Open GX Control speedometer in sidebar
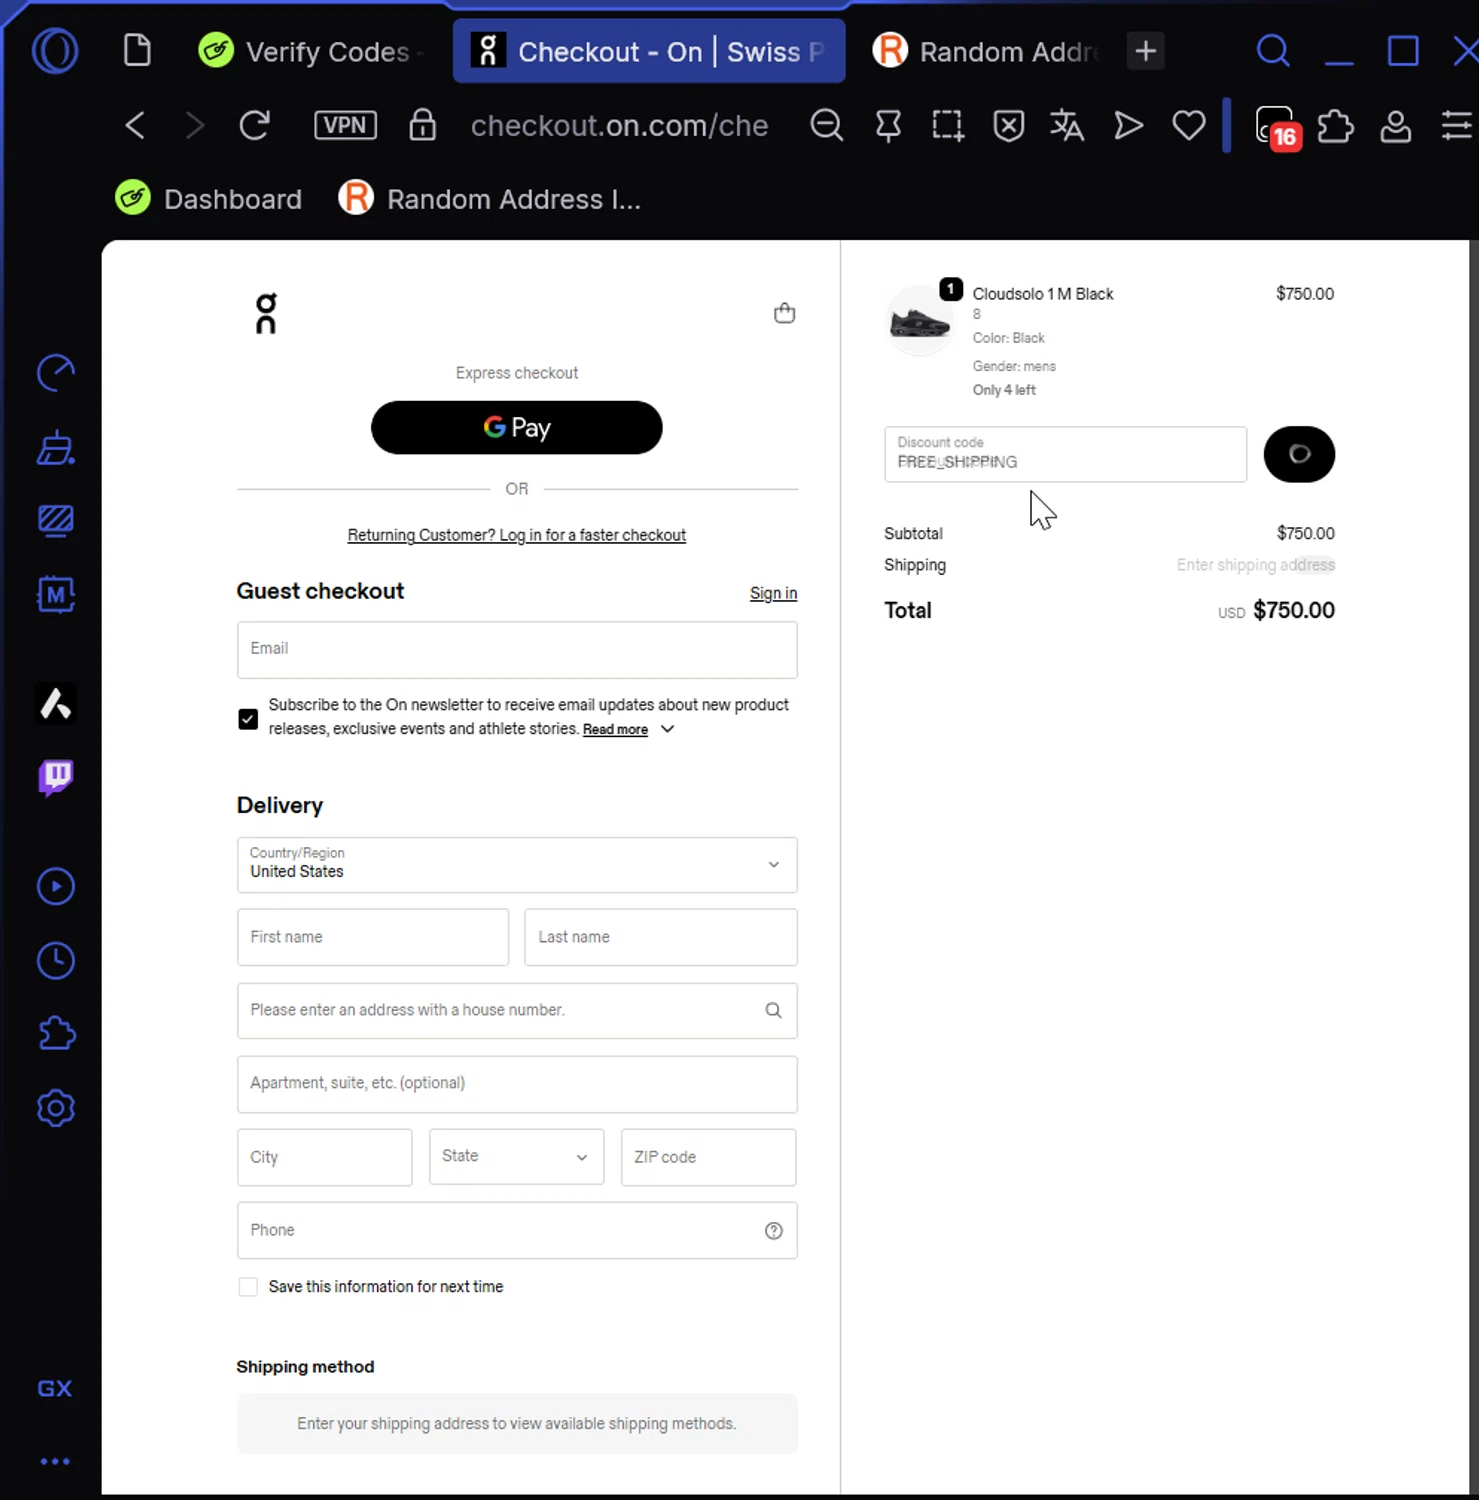1479x1500 pixels. [x=56, y=373]
